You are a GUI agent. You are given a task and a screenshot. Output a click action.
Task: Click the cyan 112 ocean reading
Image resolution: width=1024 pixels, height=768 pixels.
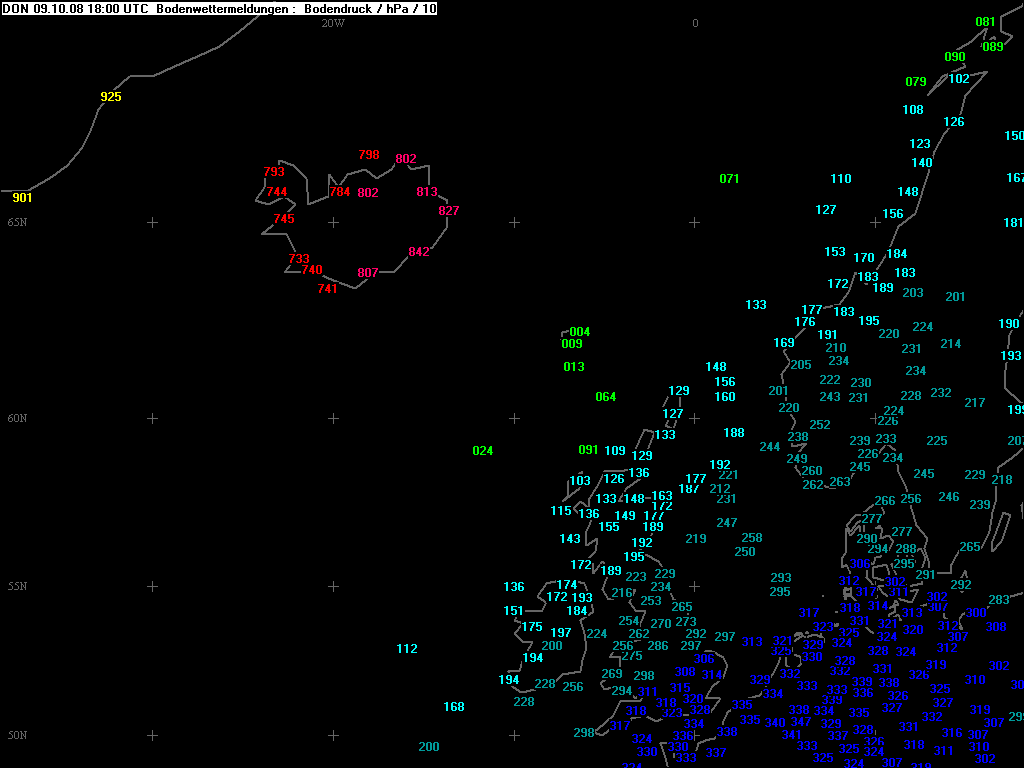(x=407, y=649)
